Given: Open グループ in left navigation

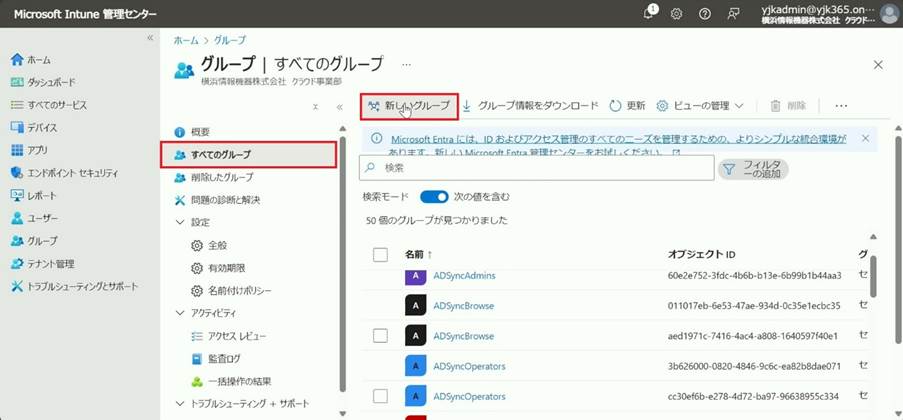Looking at the screenshot, I should pos(34,241).
